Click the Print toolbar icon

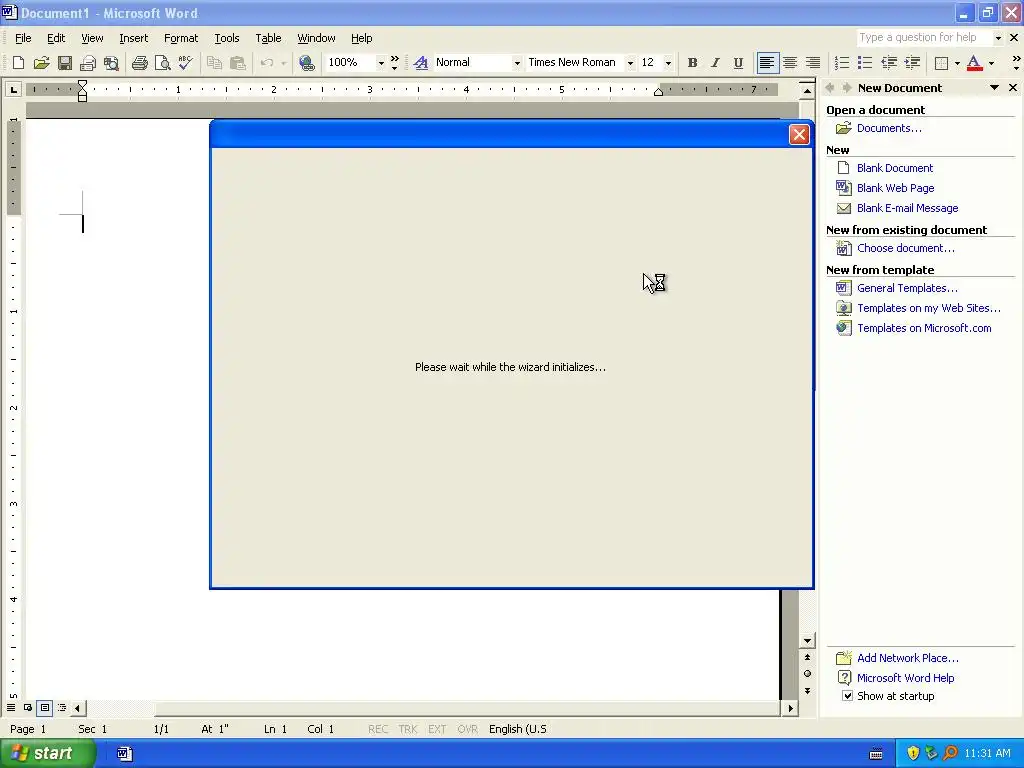pos(140,63)
